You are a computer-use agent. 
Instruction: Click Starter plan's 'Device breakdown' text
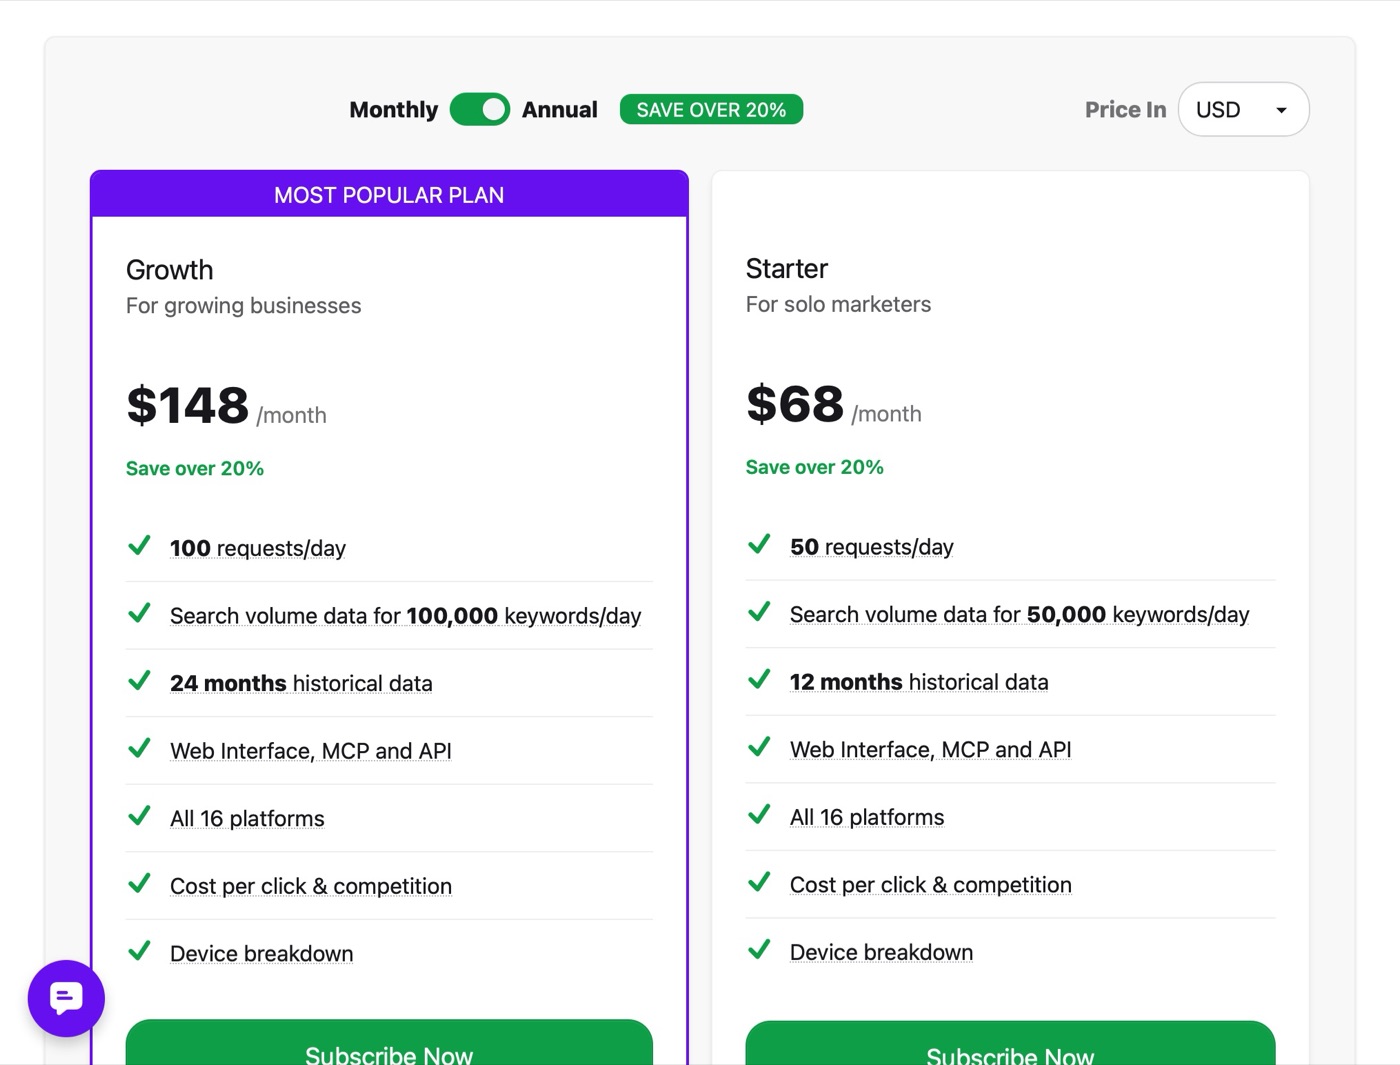(882, 952)
